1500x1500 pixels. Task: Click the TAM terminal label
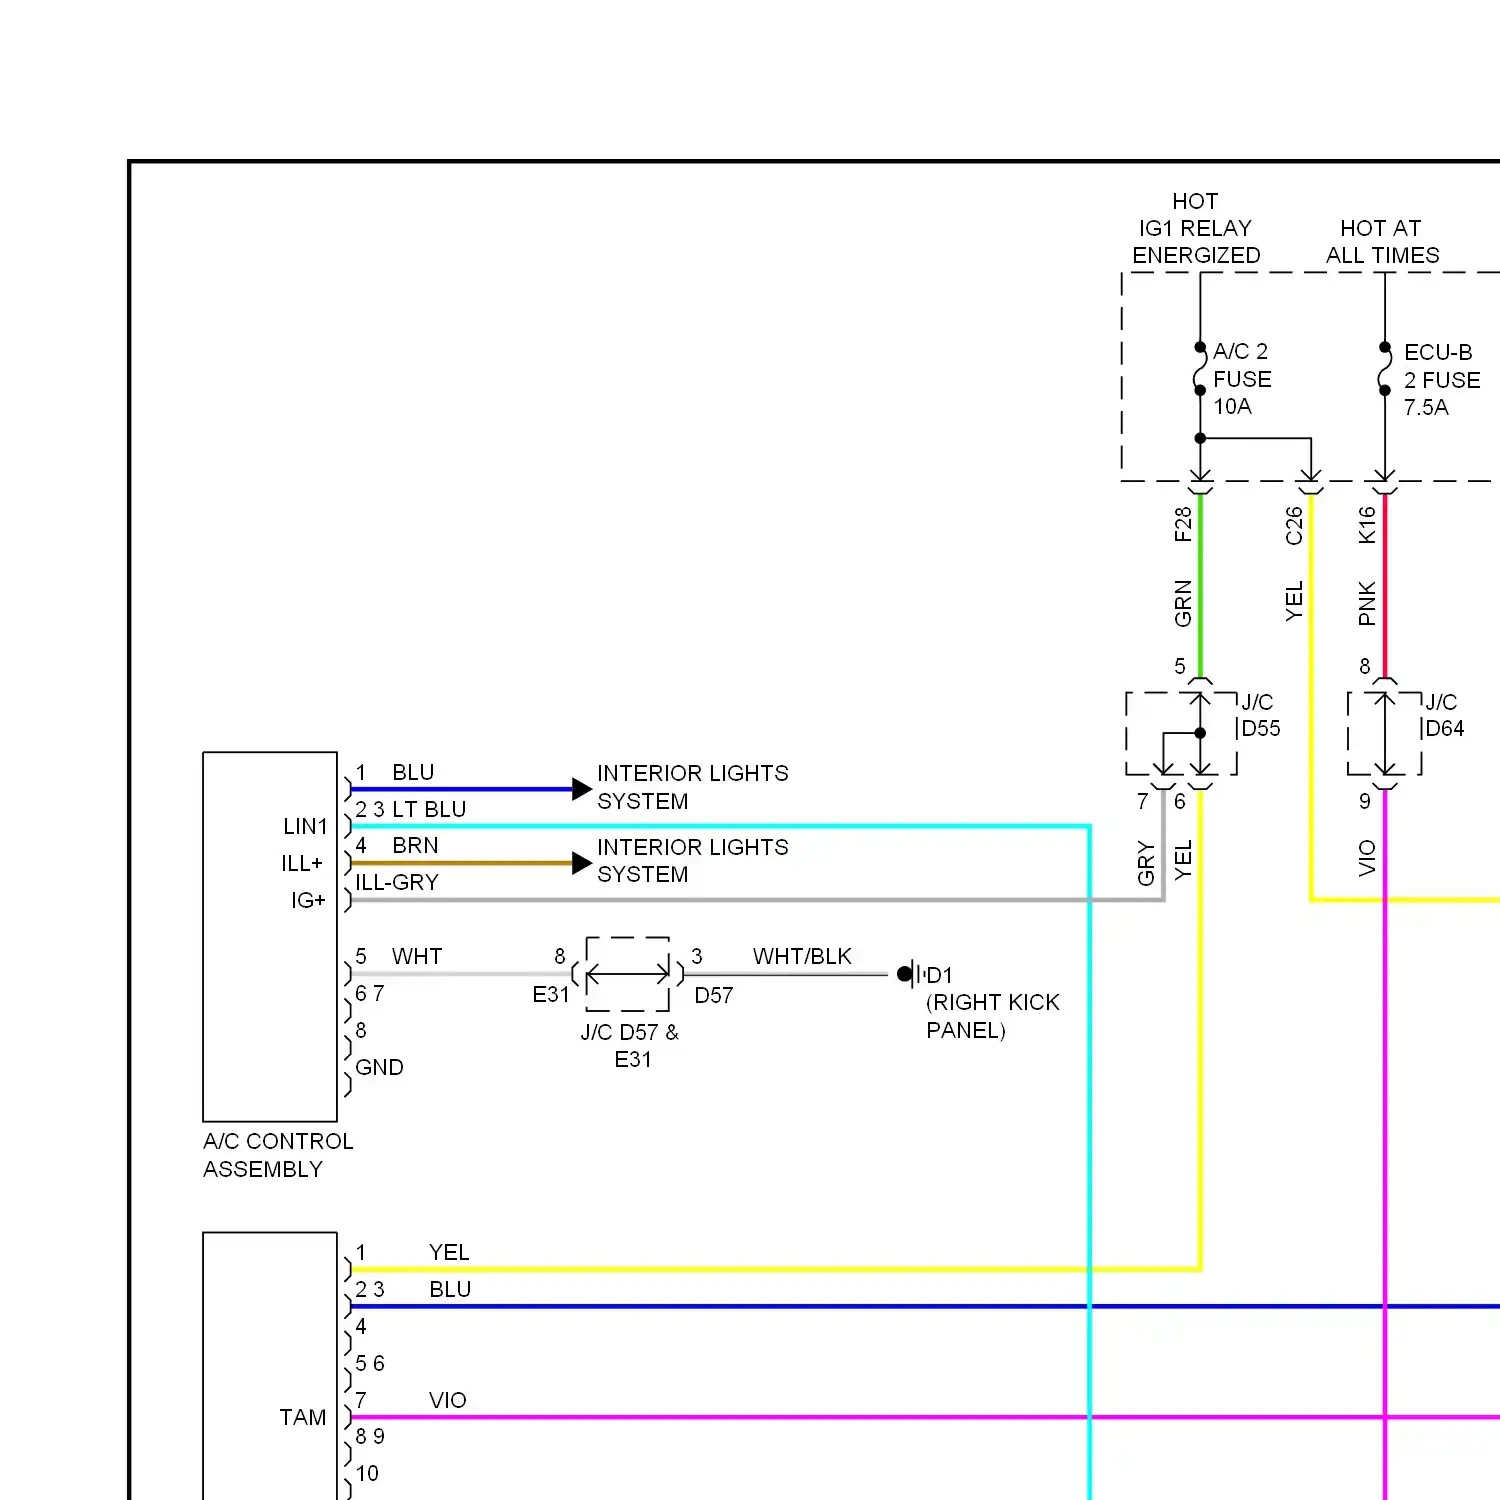[303, 1417]
